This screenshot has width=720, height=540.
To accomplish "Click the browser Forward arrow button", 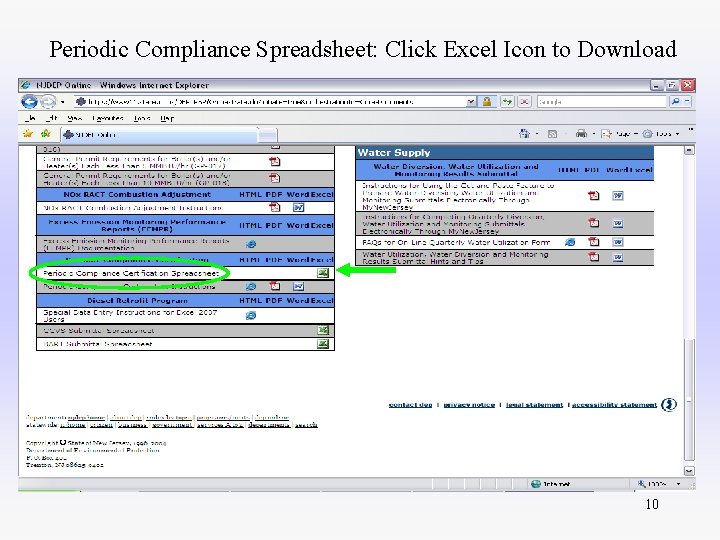I will pos(48,101).
